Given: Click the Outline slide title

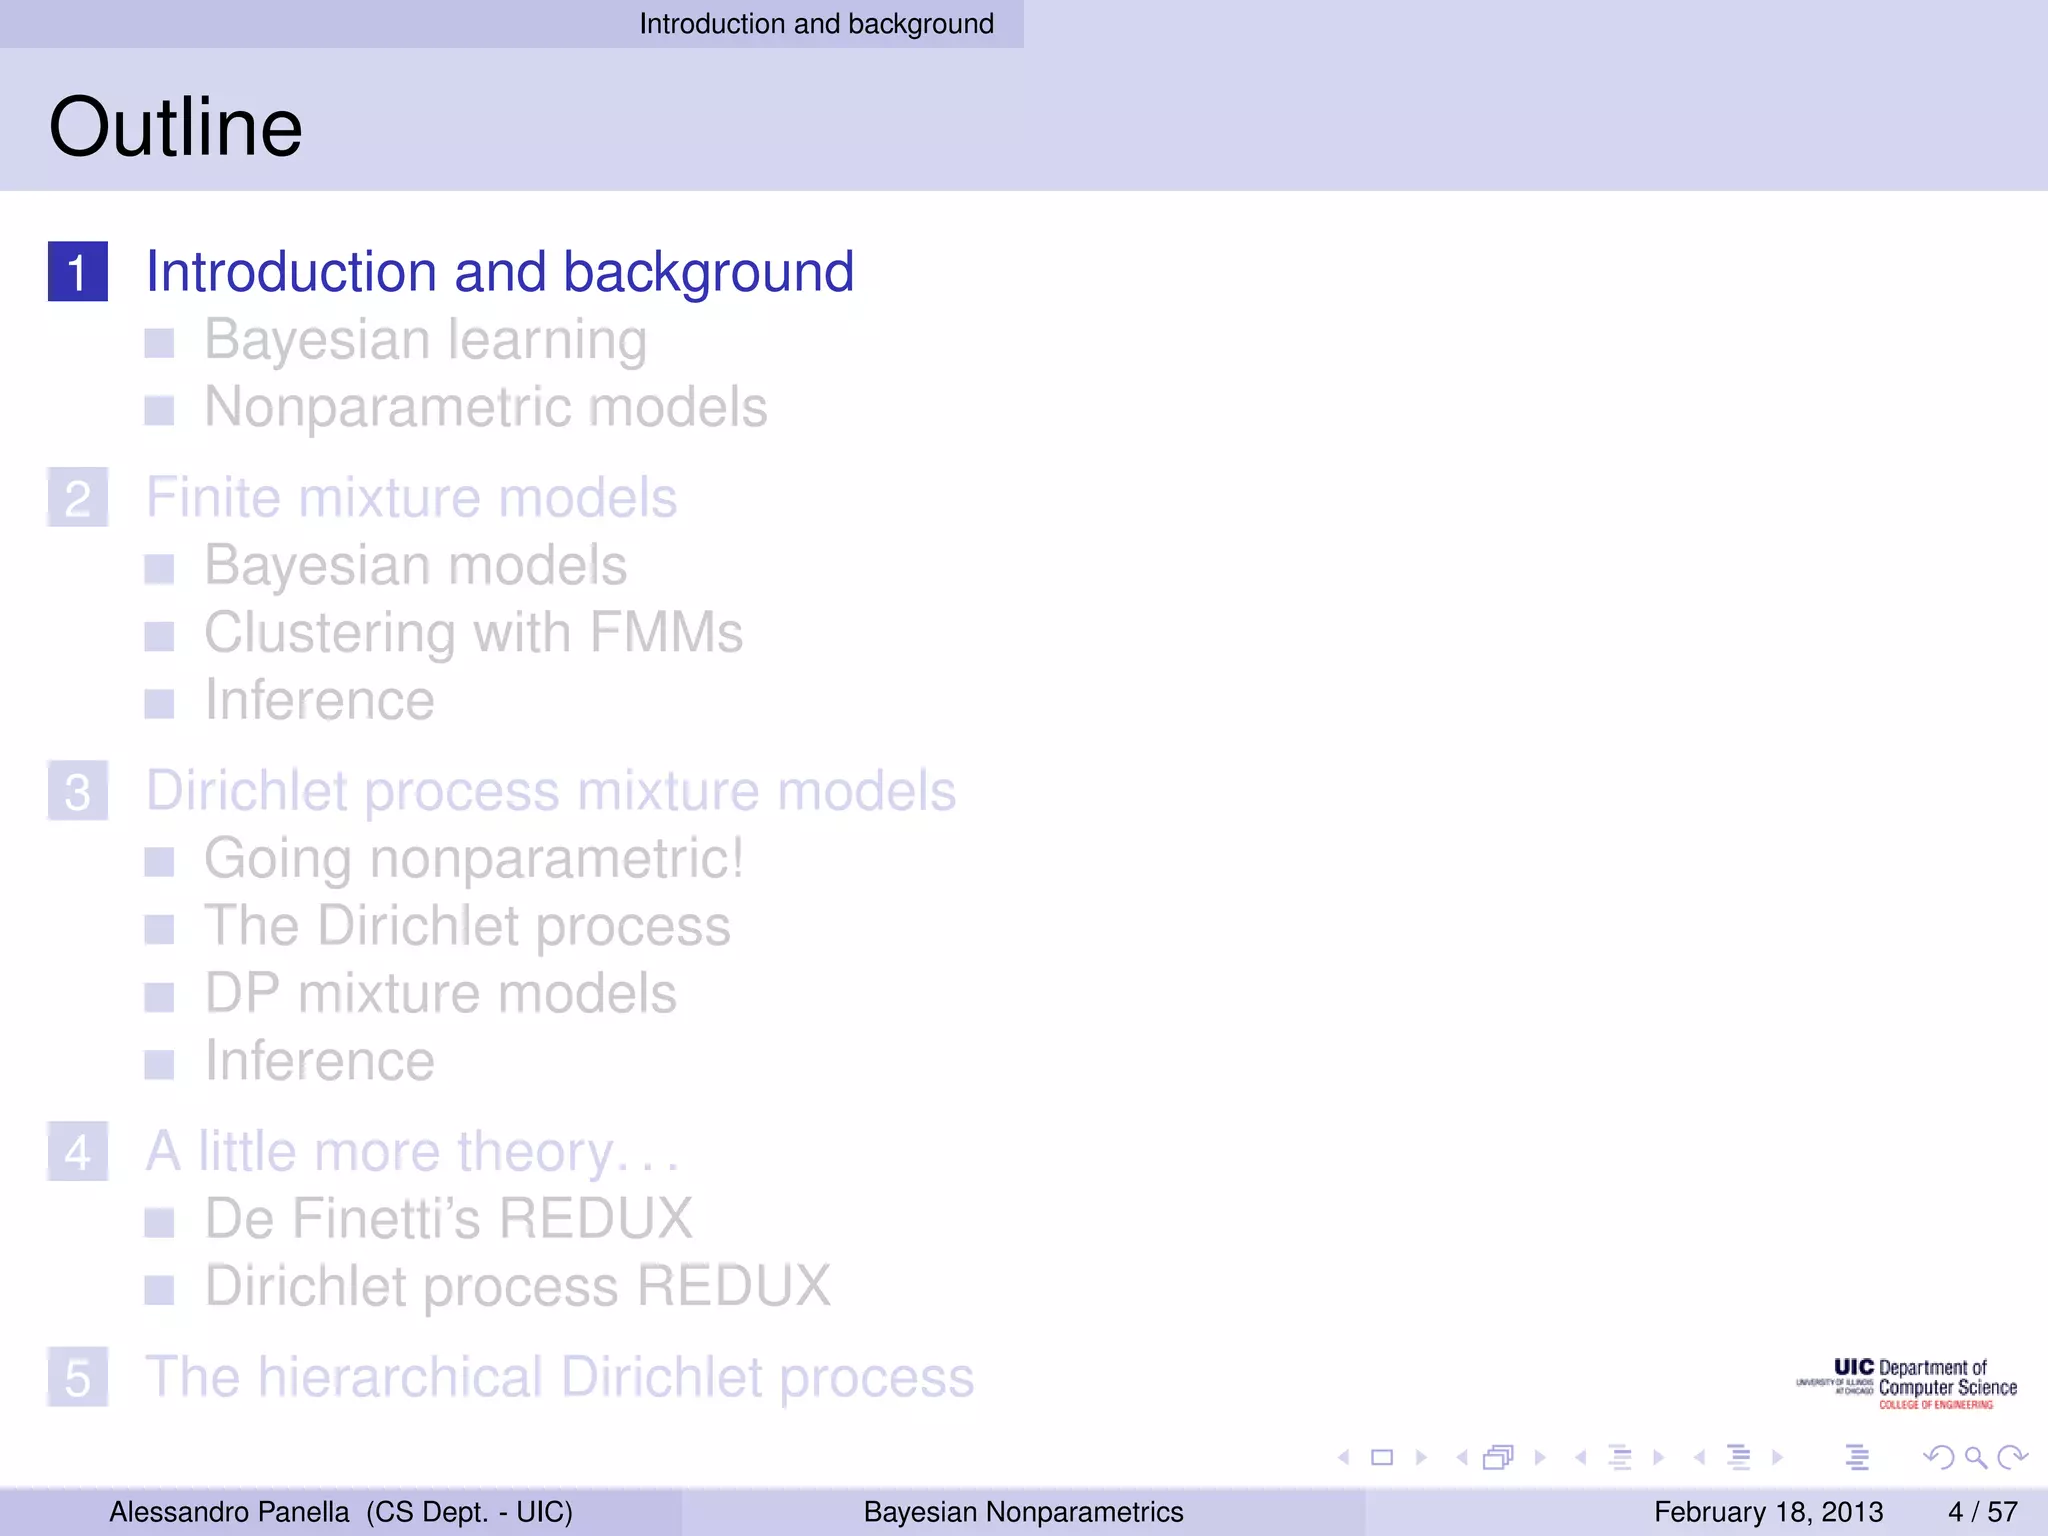Looking at the screenshot, I should (176, 127).
